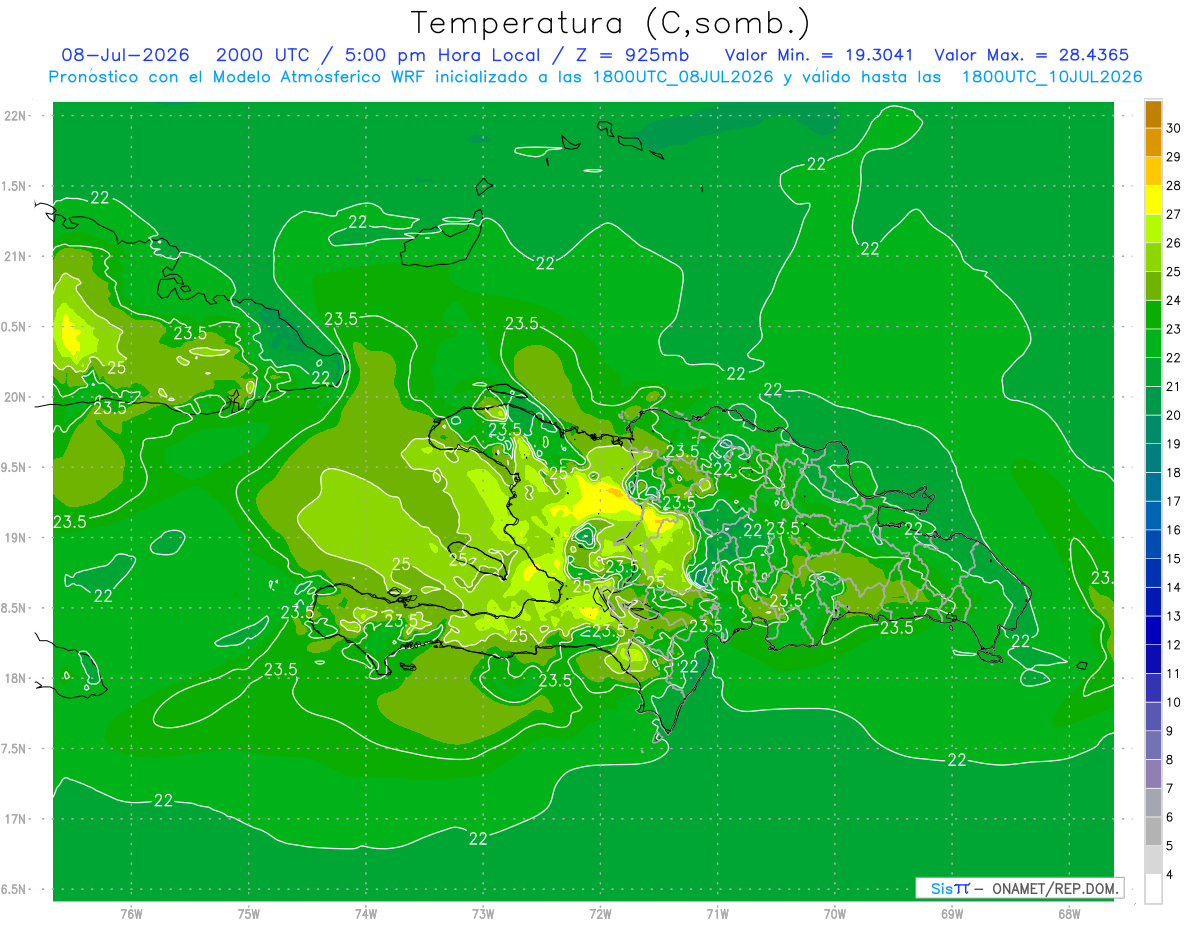Click the yellow legend band between 27 and 28
1200x927 pixels.
click(1153, 200)
